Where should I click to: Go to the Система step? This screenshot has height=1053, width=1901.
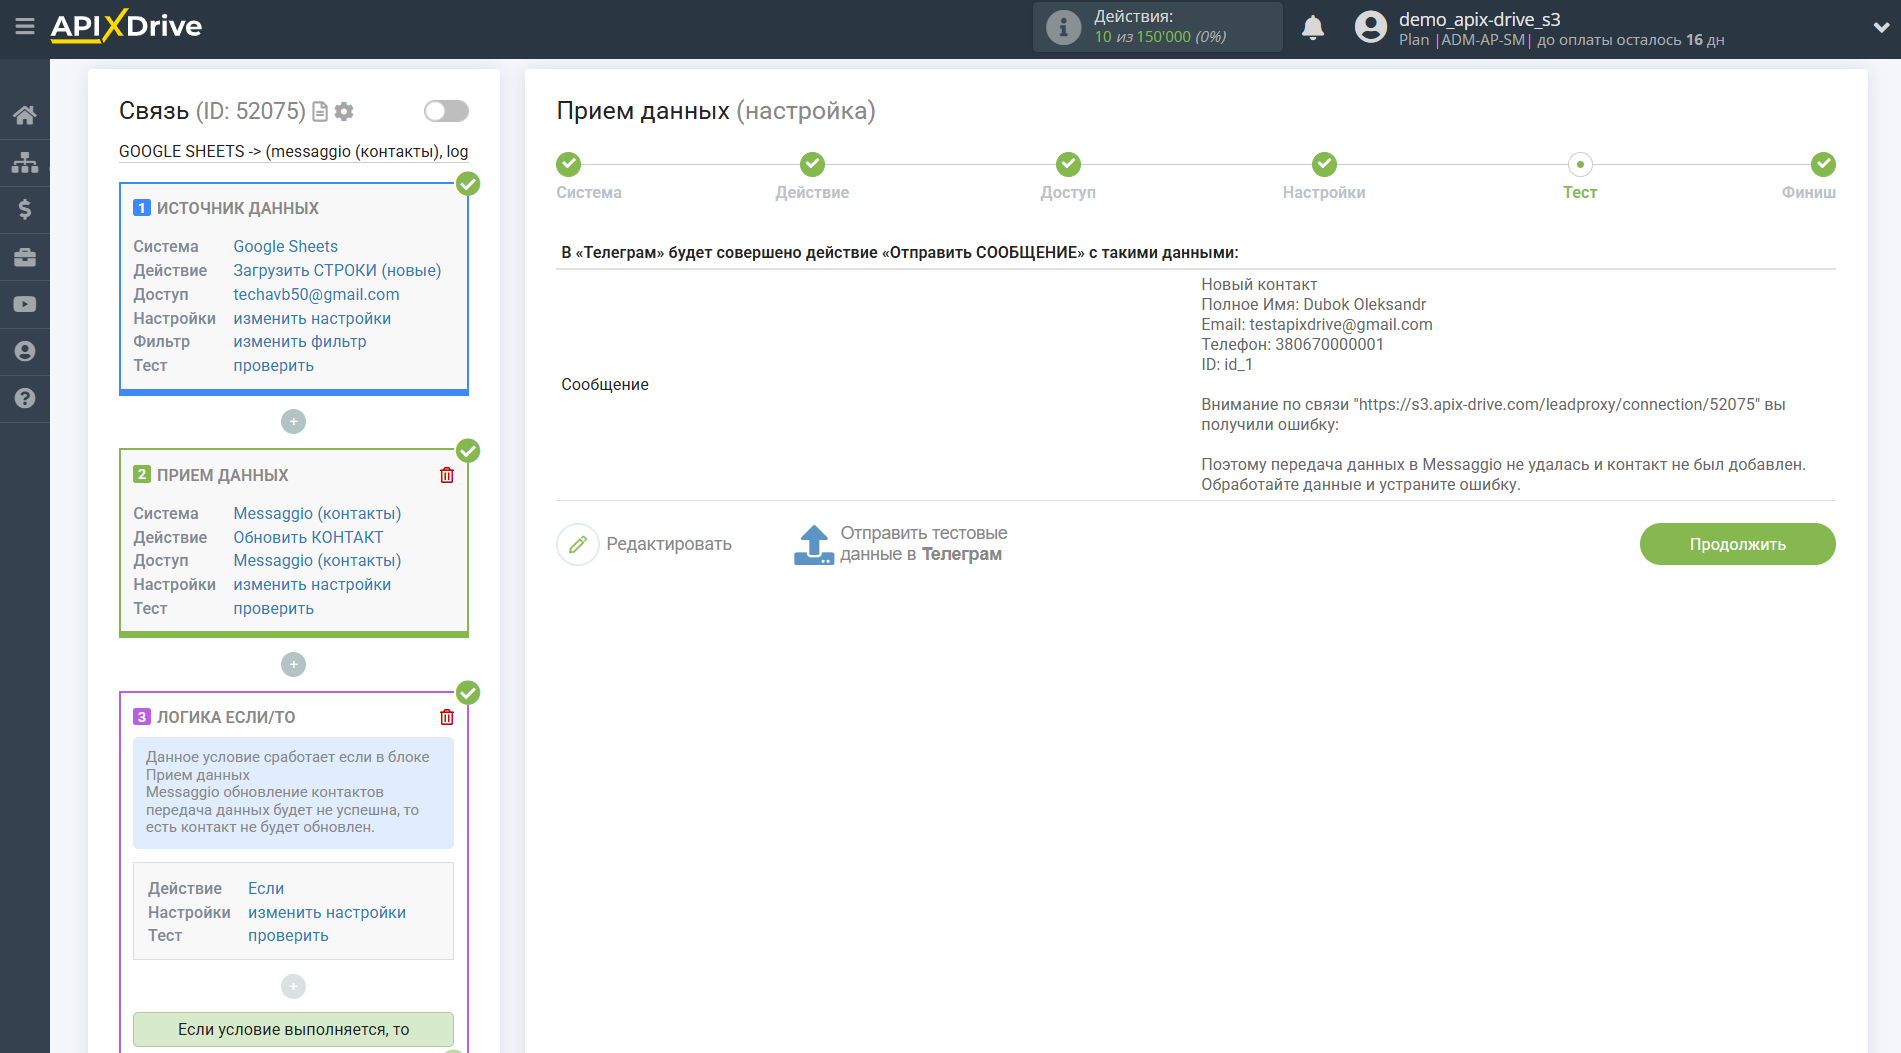click(568, 164)
